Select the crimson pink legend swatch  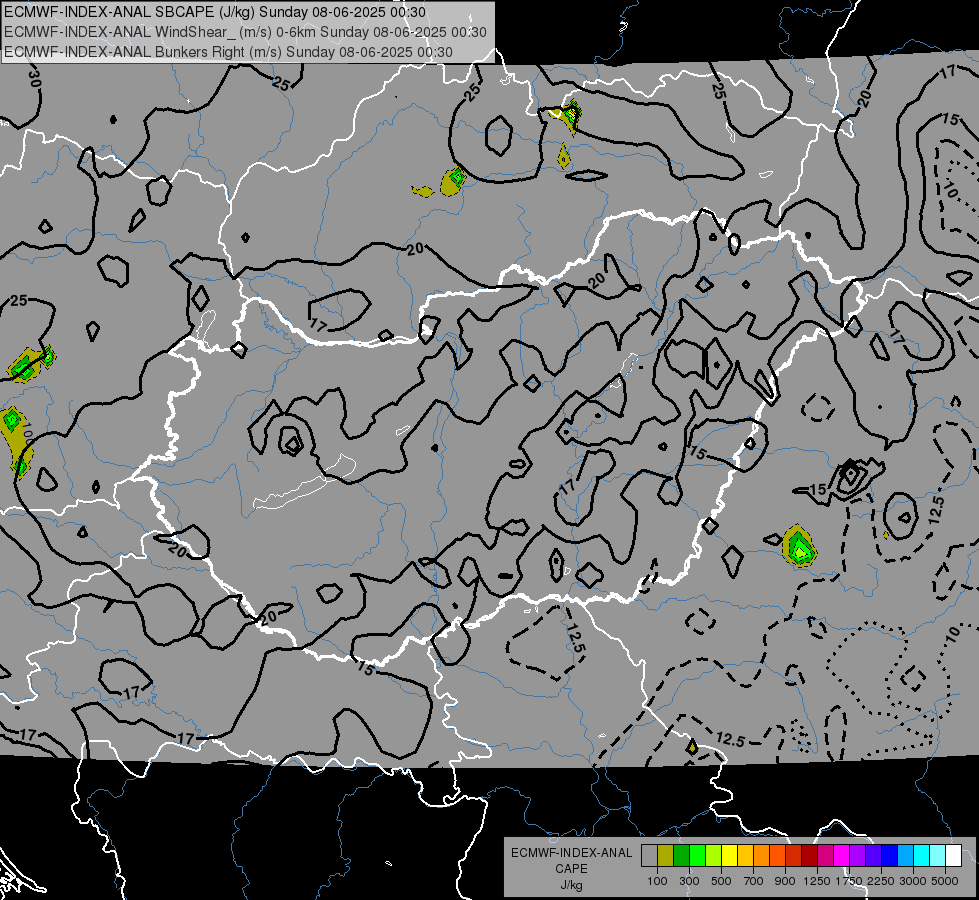[x=825, y=856]
